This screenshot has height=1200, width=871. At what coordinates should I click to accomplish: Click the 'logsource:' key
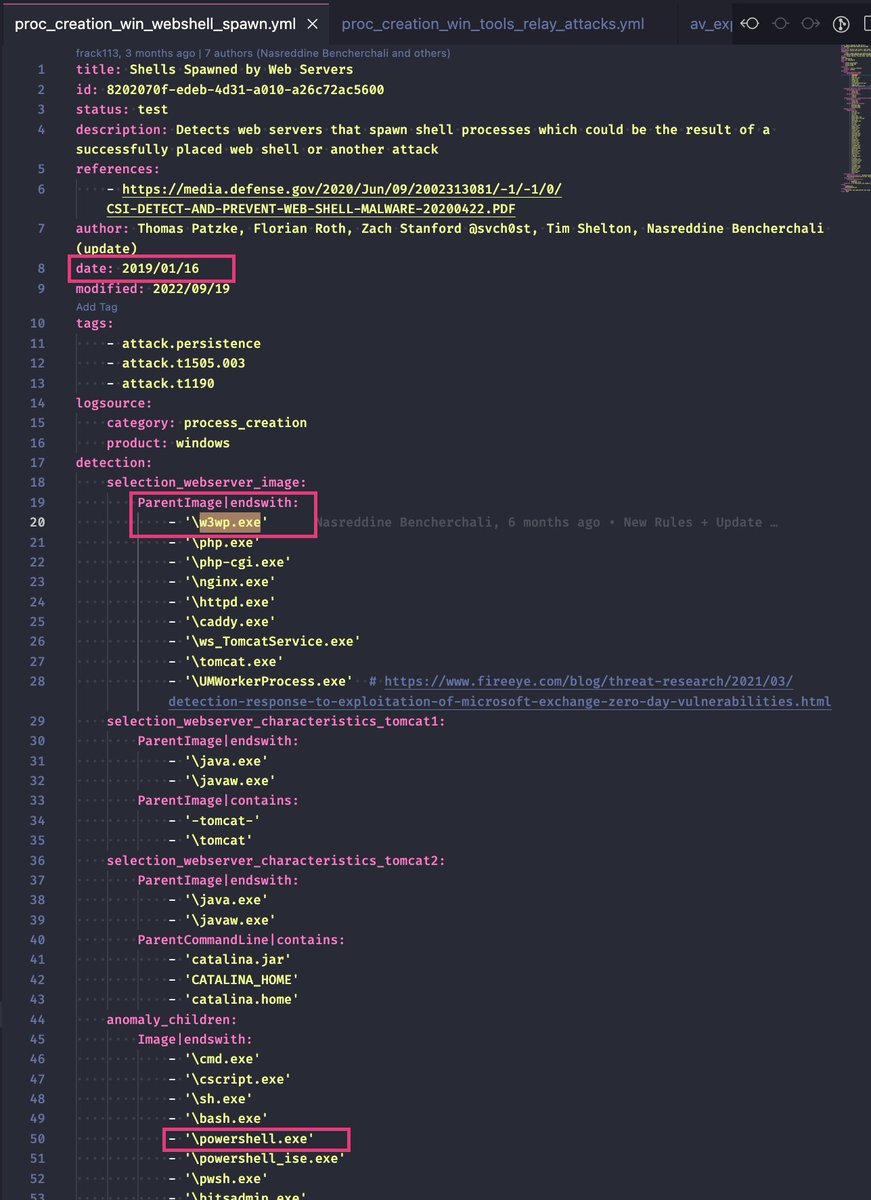click(x=114, y=403)
